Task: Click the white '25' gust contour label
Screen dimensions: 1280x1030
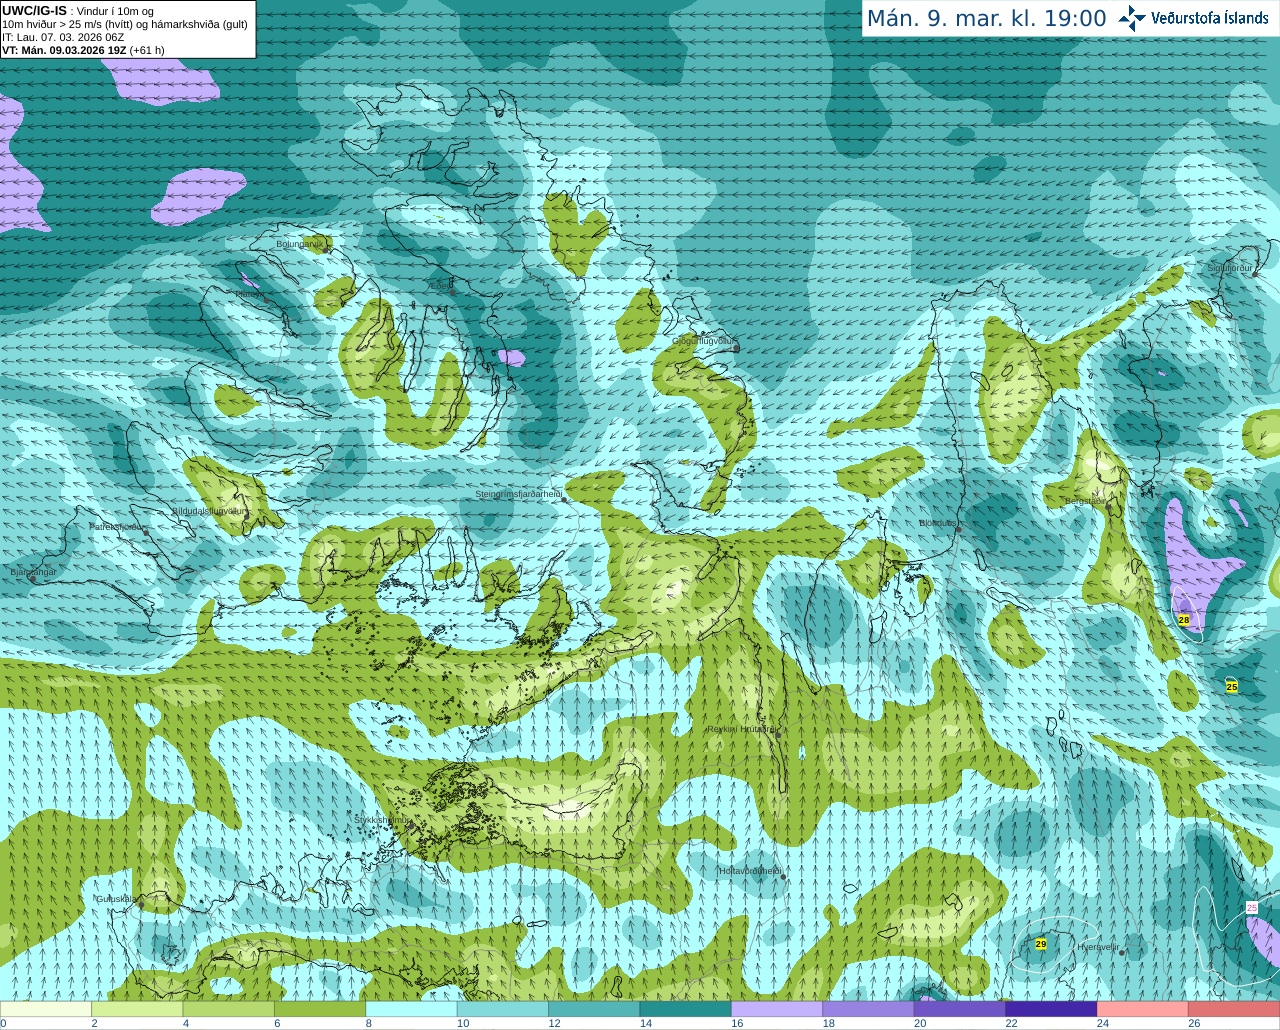Action: coord(1252,907)
